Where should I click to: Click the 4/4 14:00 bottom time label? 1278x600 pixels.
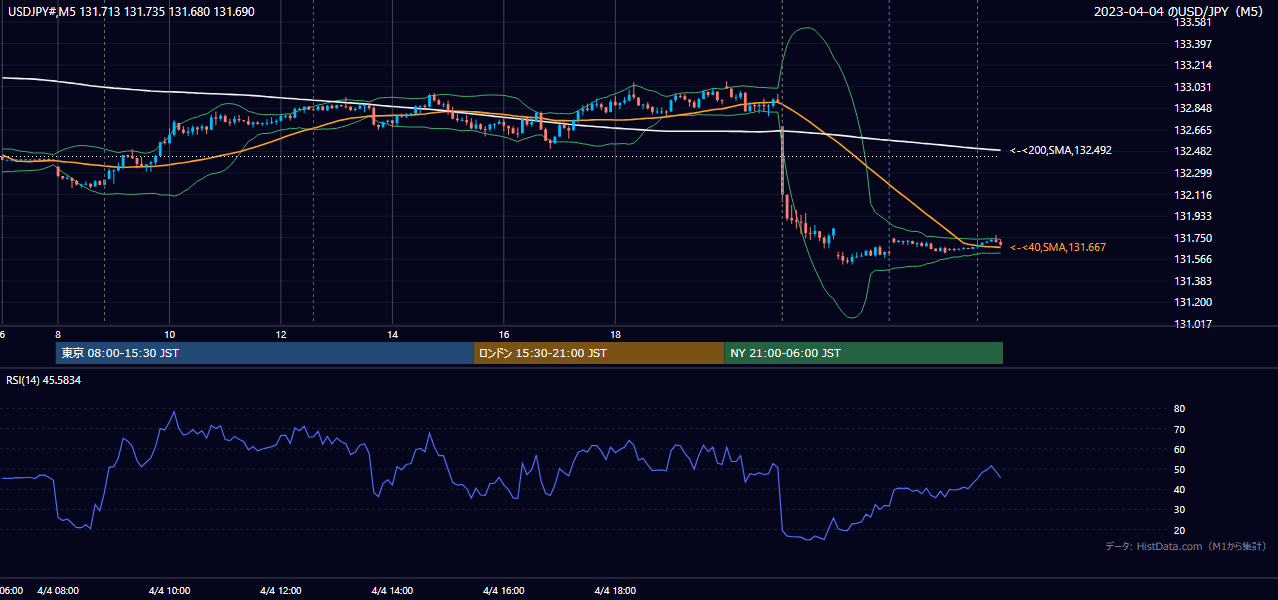pos(392,590)
